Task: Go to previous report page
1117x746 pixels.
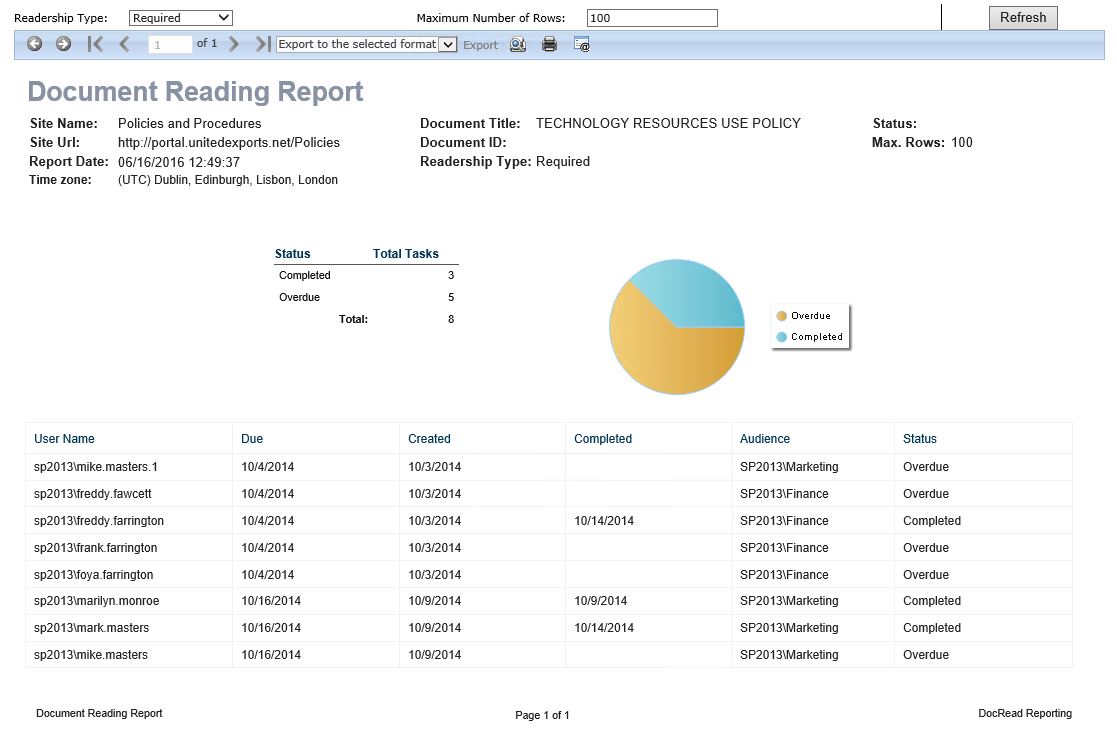Action: (125, 44)
